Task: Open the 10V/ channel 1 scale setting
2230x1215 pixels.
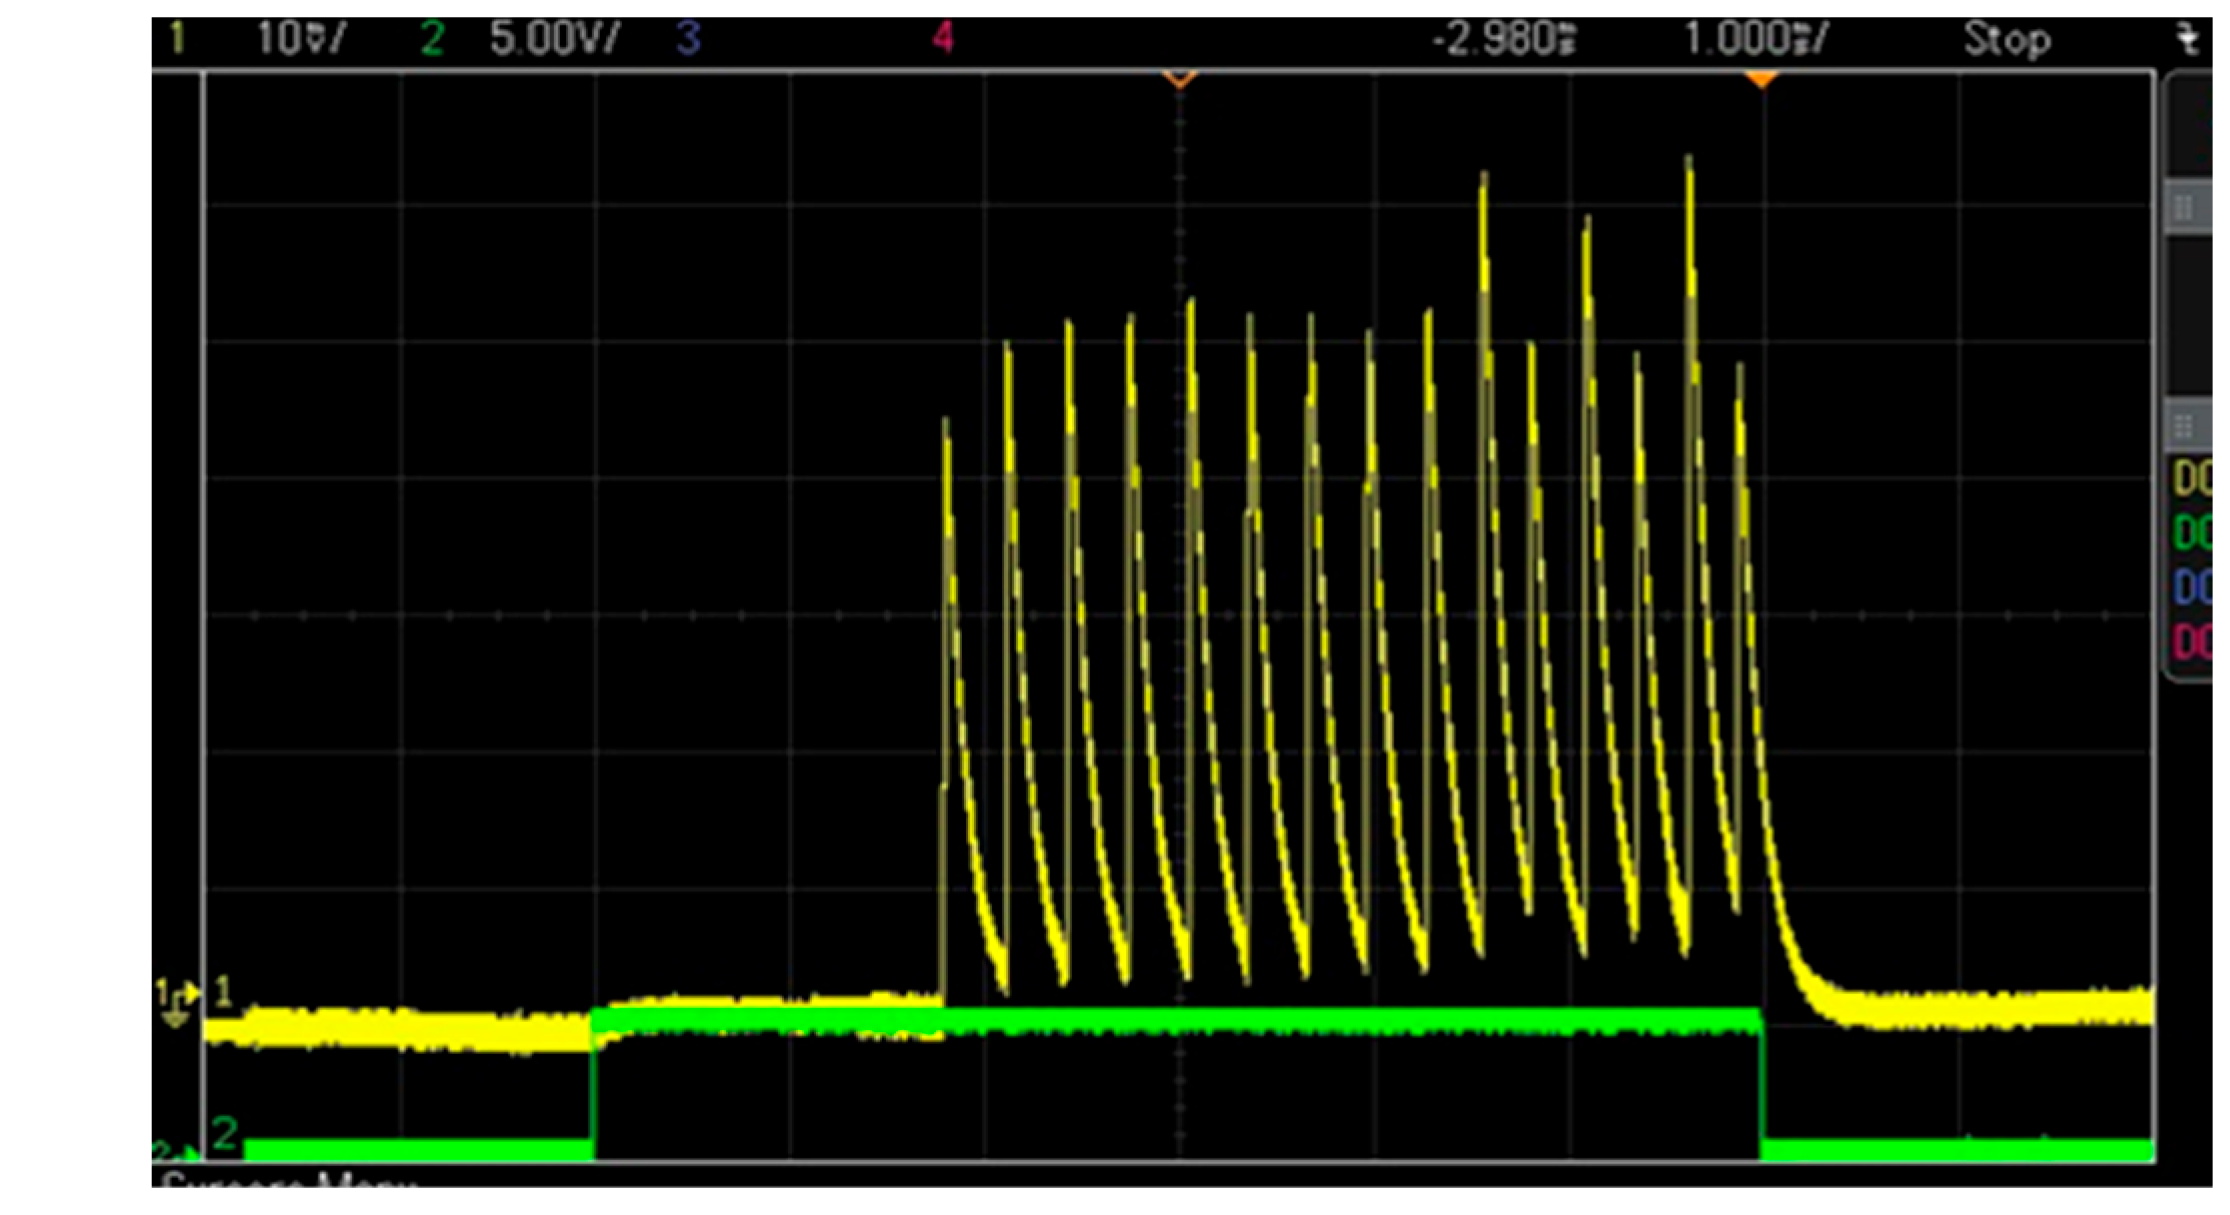Action: pyautogui.click(x=300, y=39)
